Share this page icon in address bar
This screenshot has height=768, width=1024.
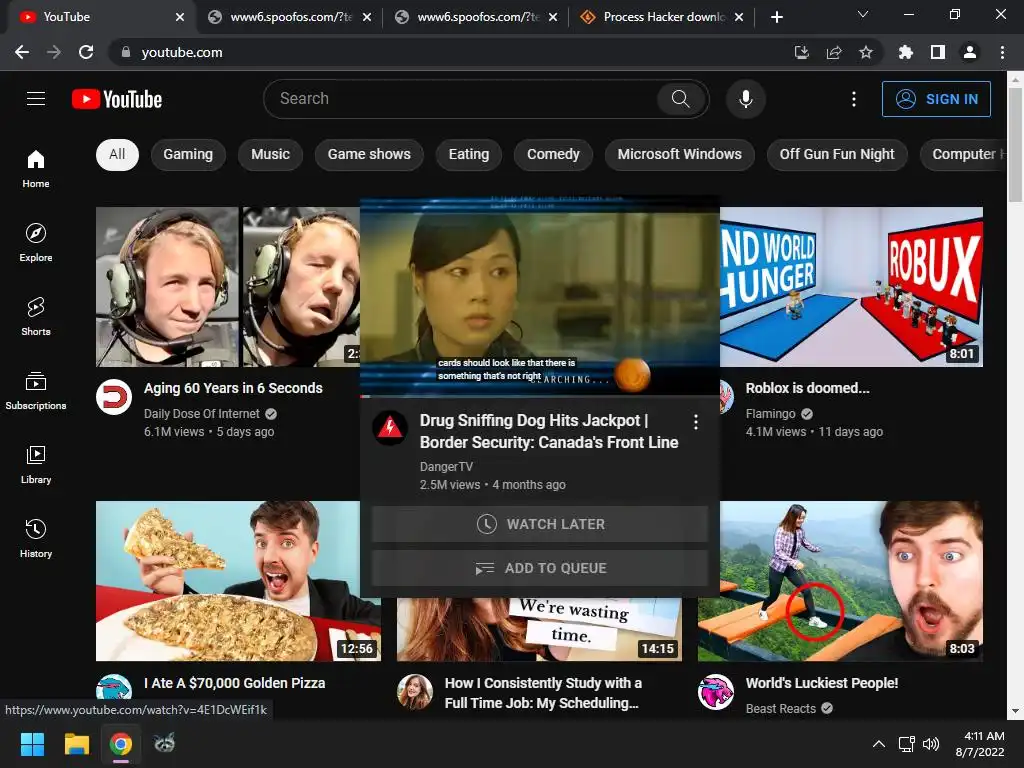(834, 52)
